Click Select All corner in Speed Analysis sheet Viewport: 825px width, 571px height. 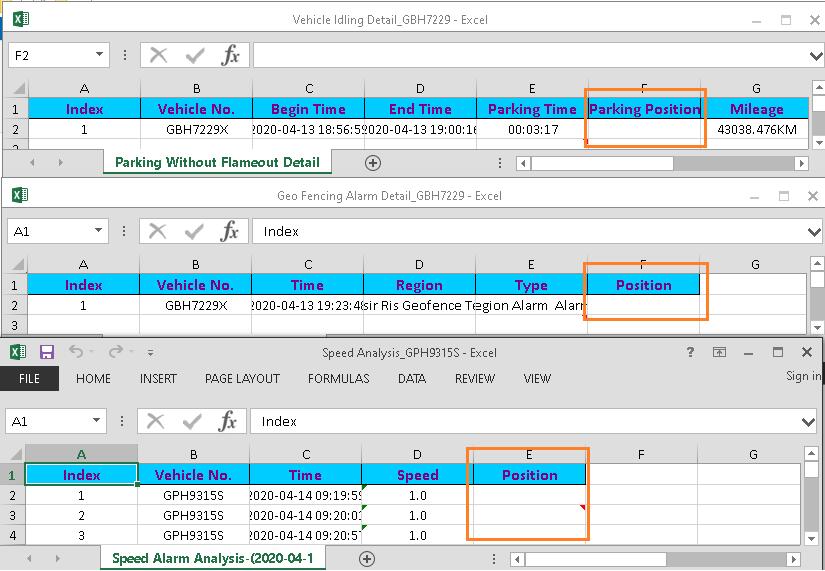click(17, 454)
